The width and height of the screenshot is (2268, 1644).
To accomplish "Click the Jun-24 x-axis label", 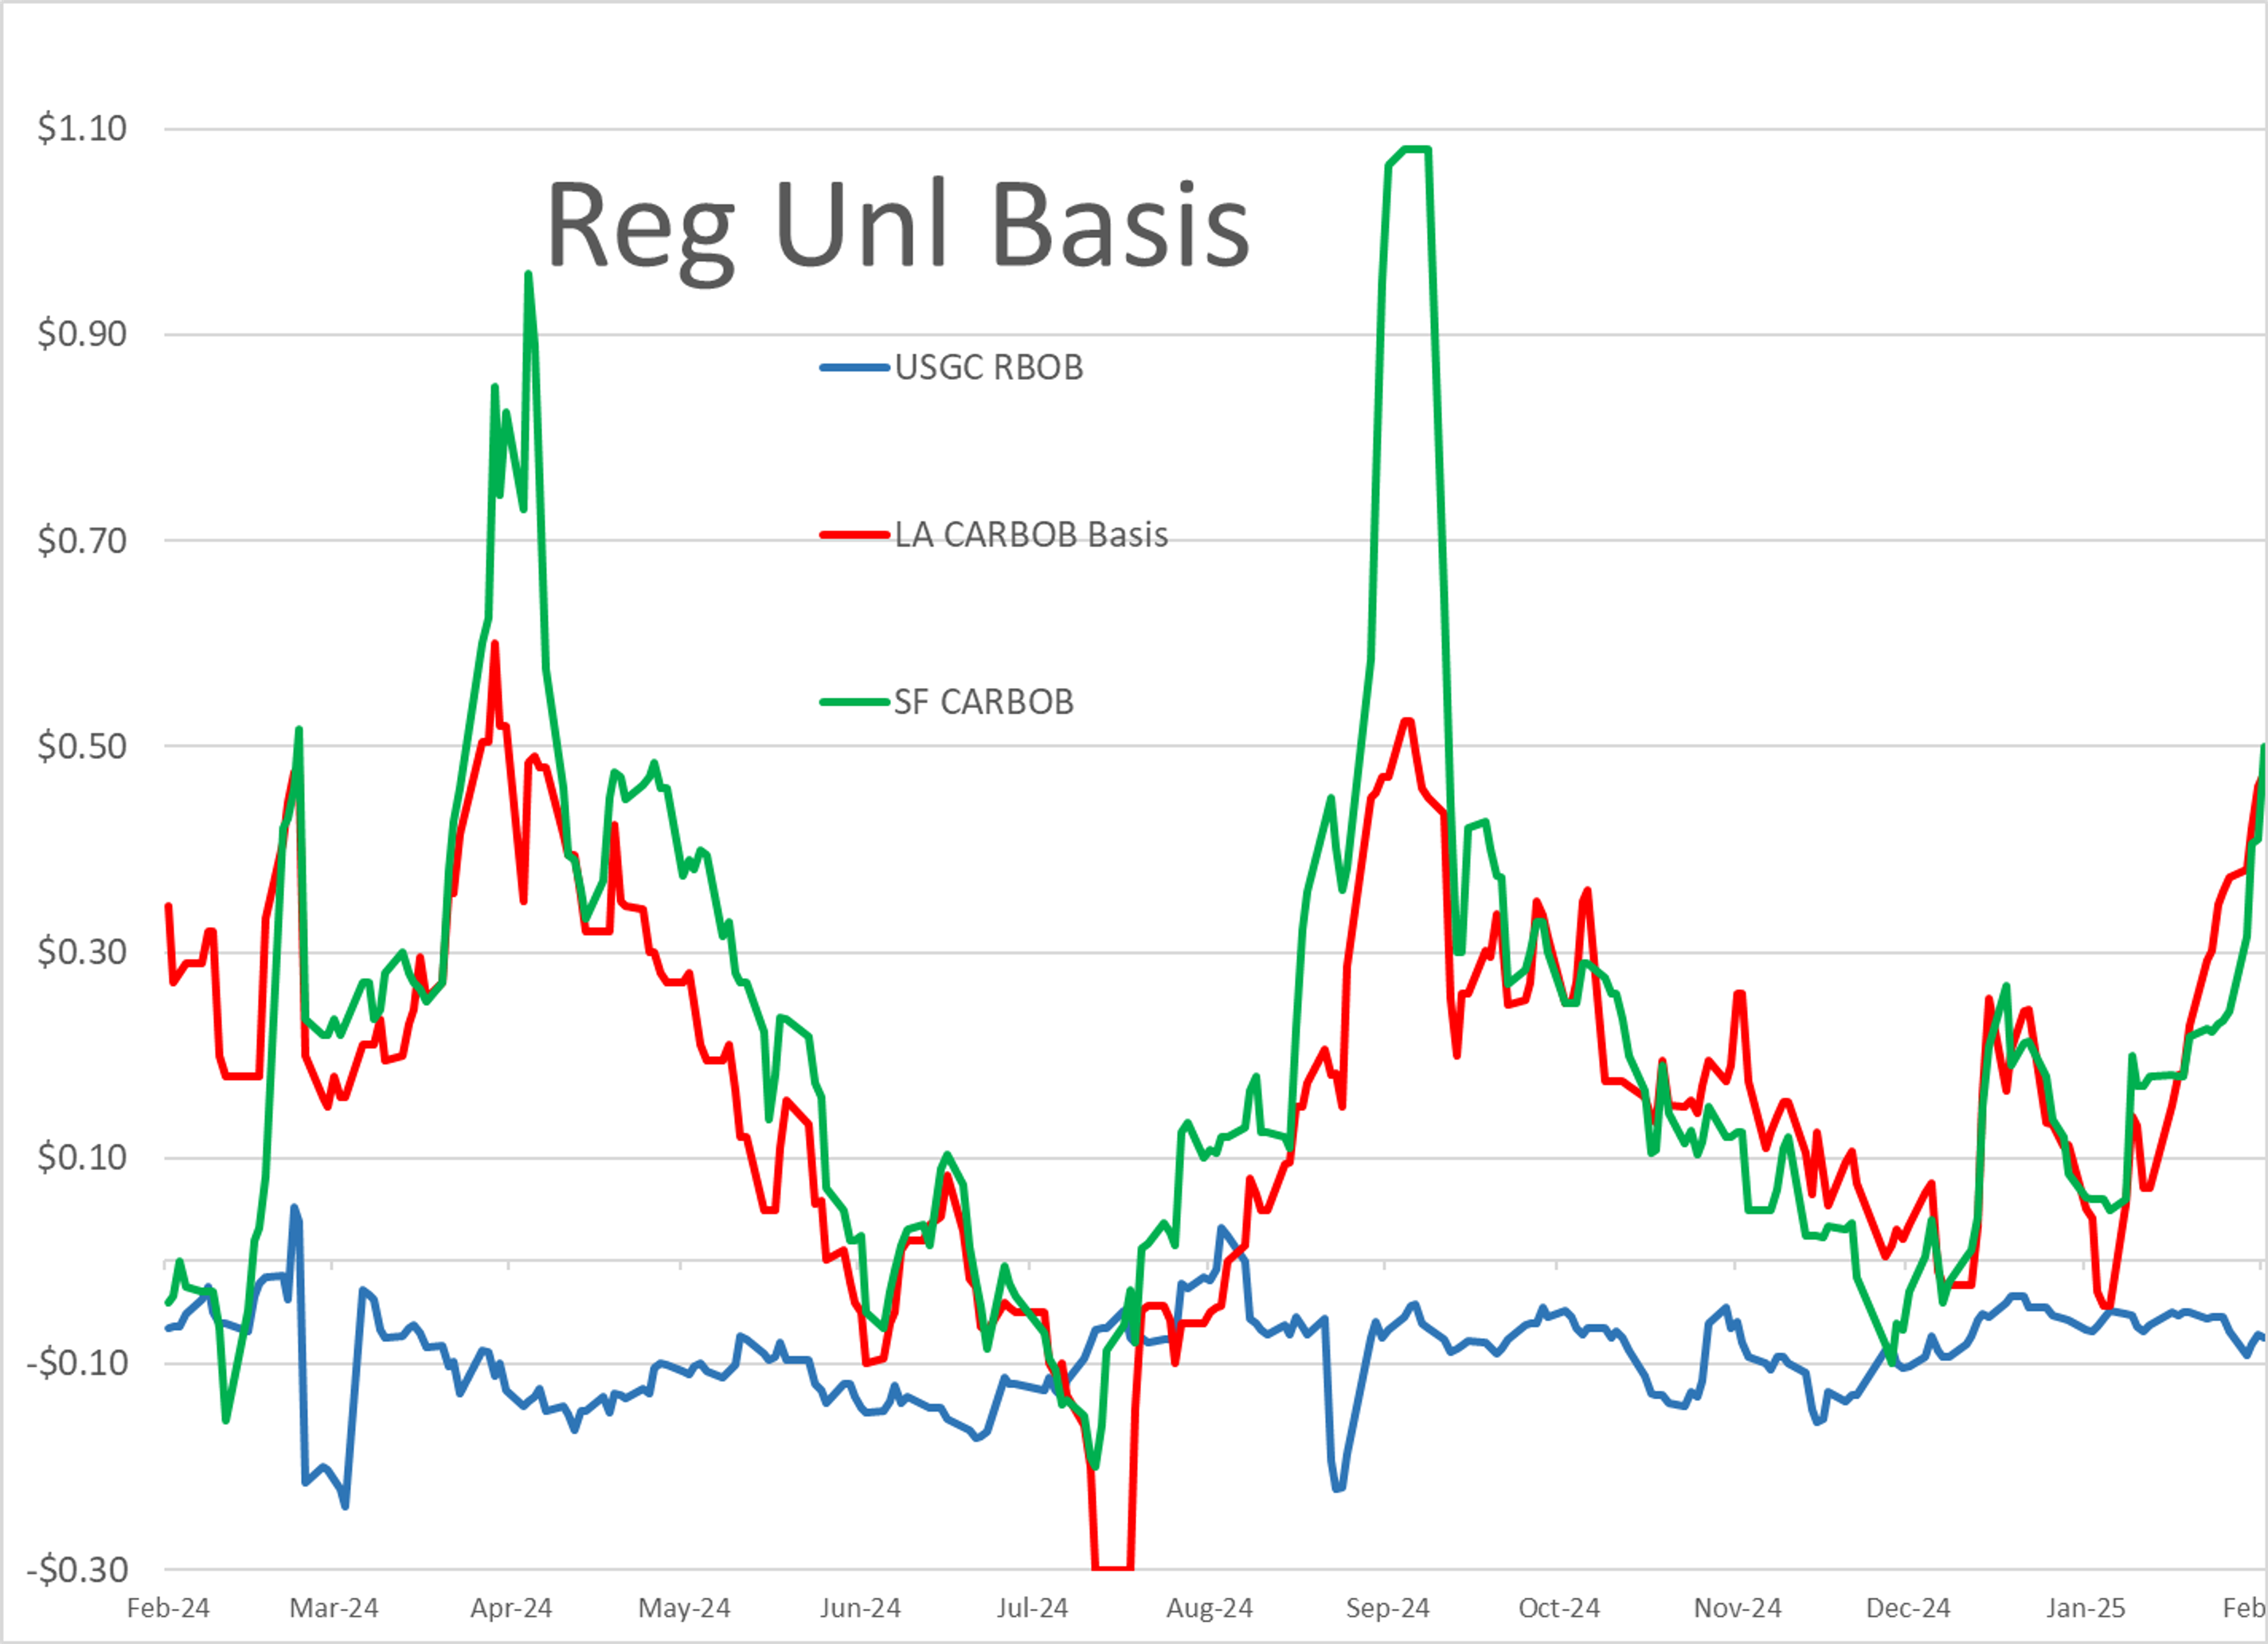I will pos(860,1608).
